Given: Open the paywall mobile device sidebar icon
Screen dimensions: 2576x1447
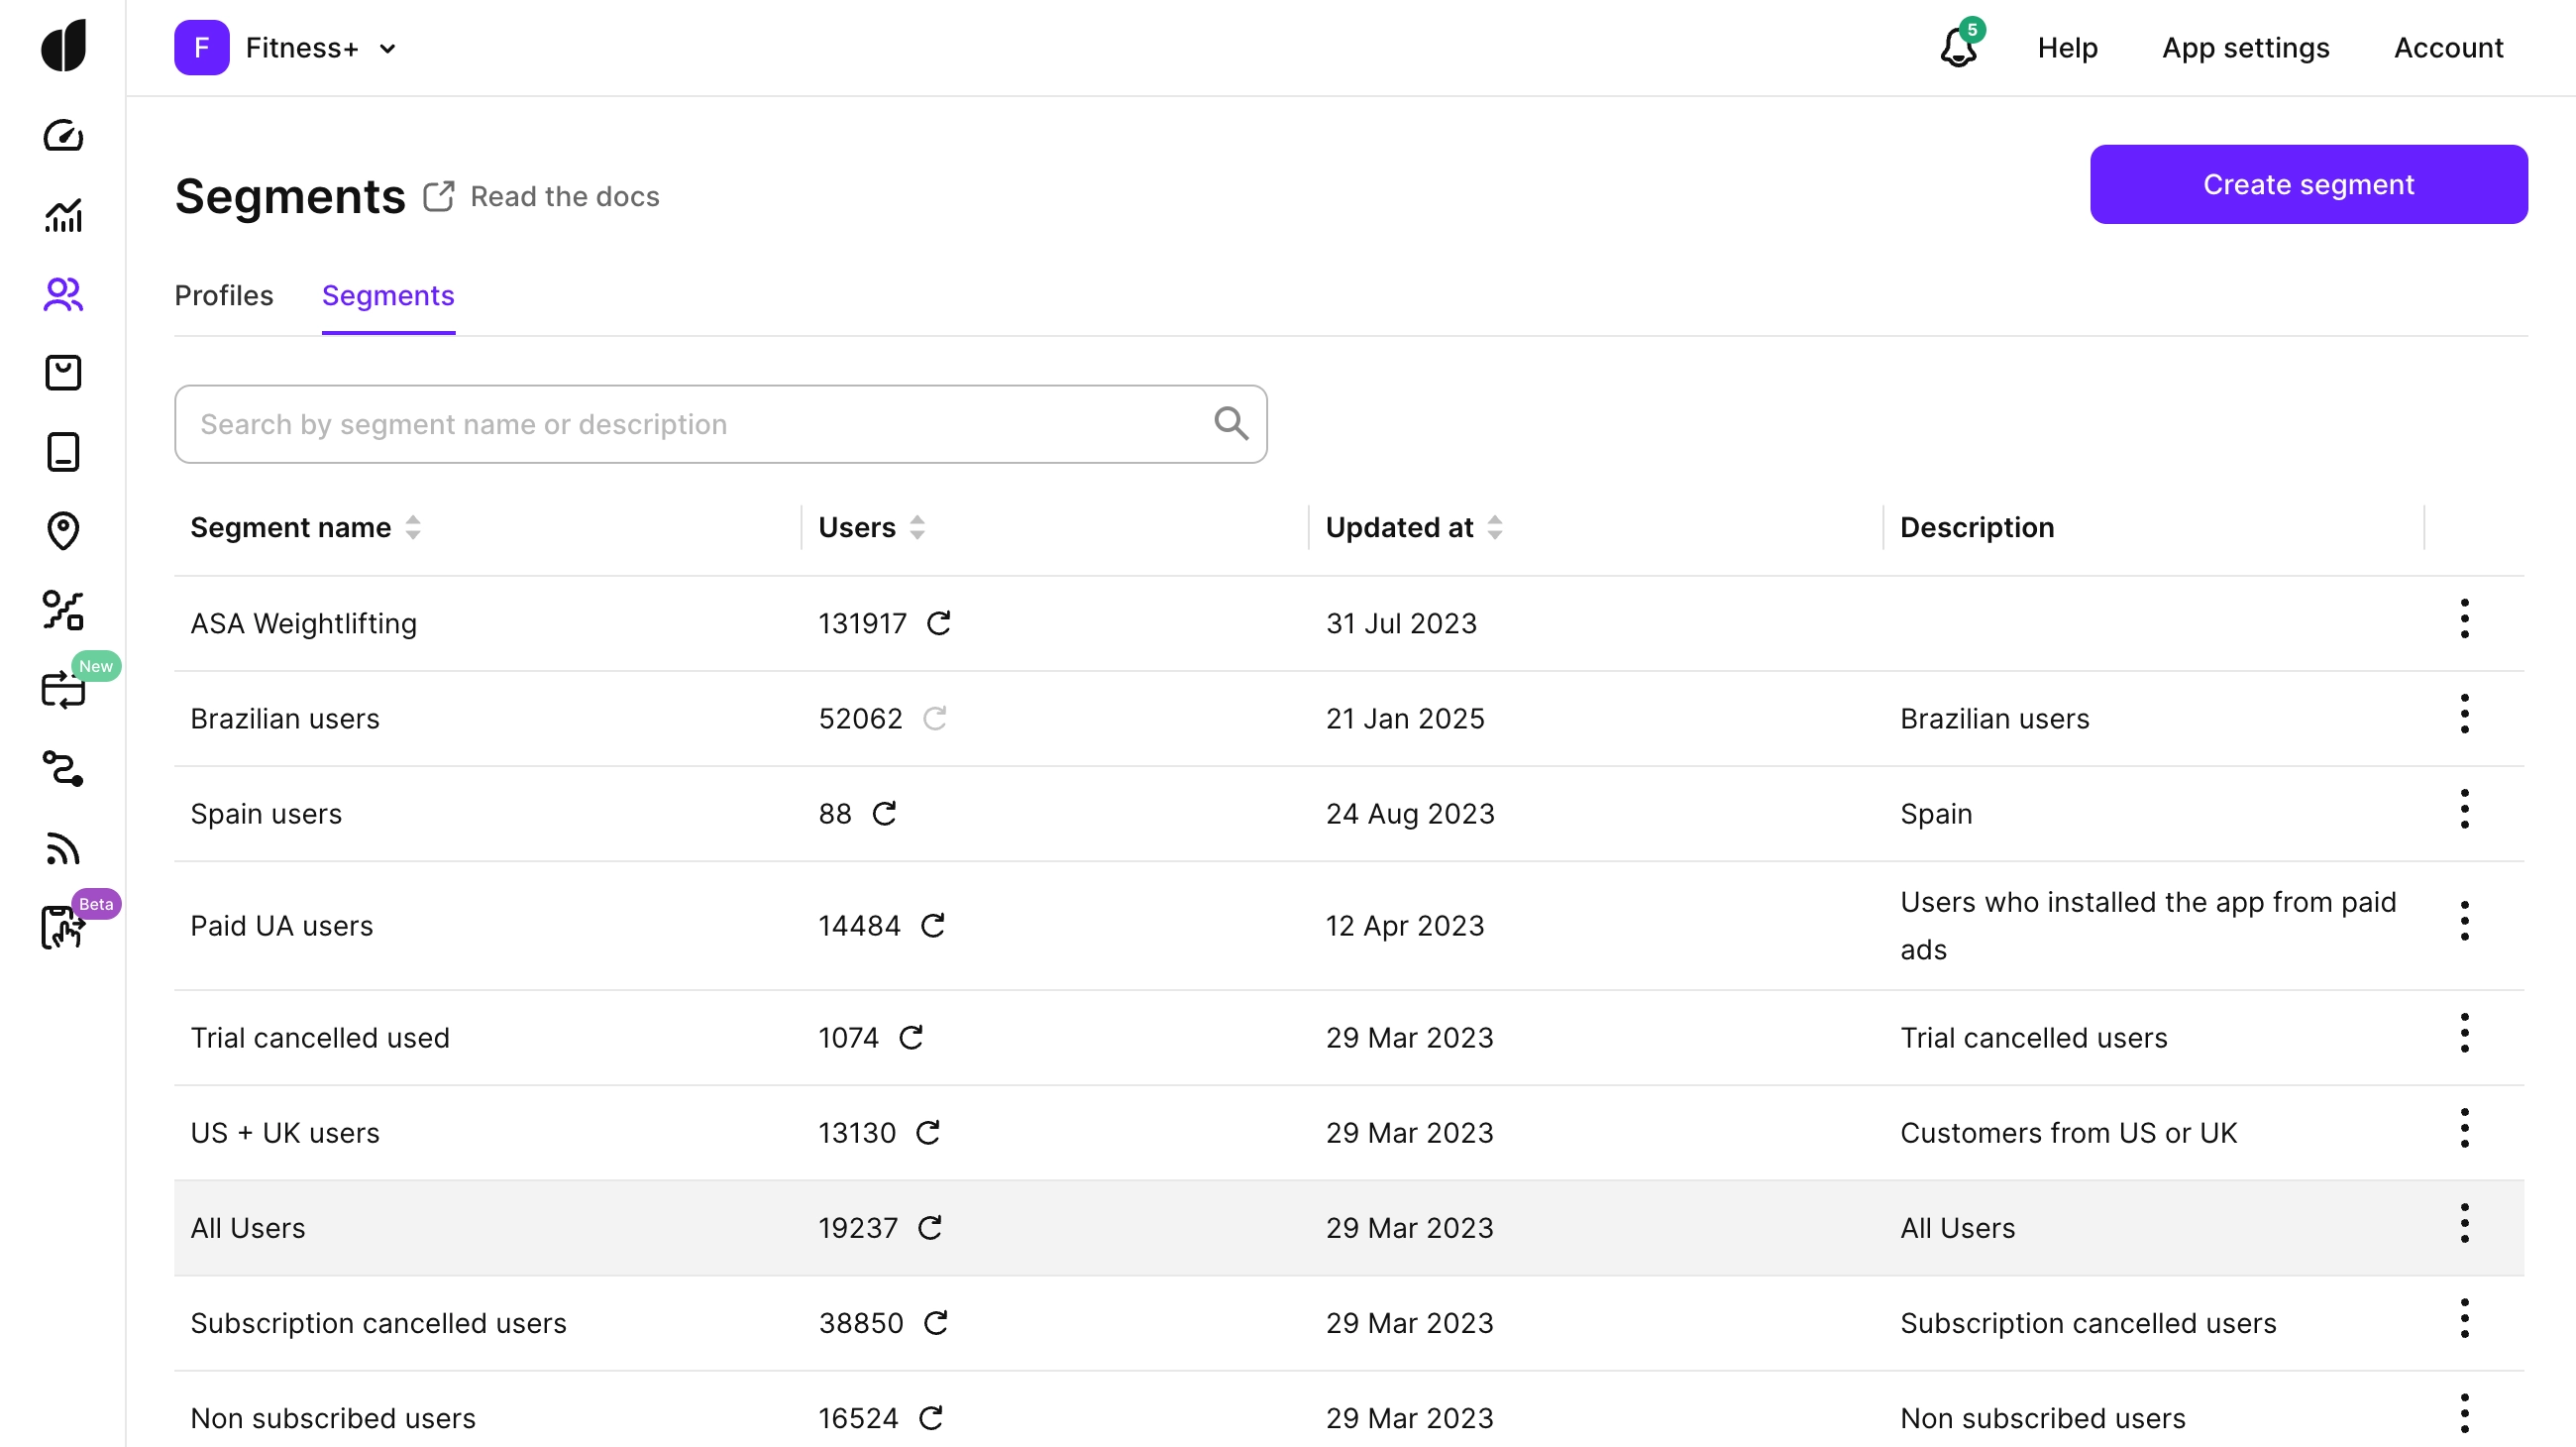Looking at the screenshot, I should [63, 452].
